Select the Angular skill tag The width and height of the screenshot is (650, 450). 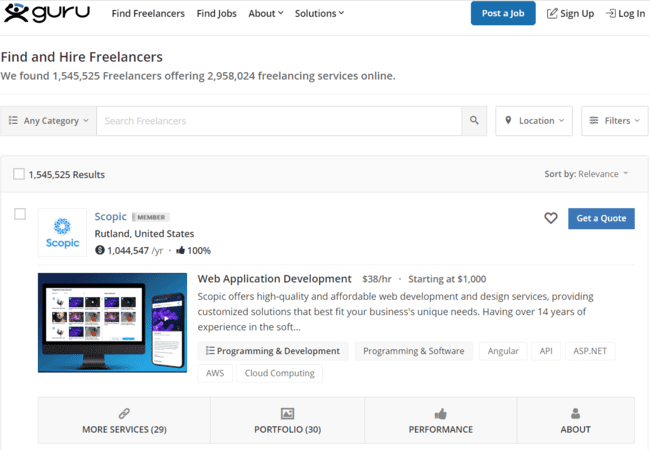[x=503, y=351]
